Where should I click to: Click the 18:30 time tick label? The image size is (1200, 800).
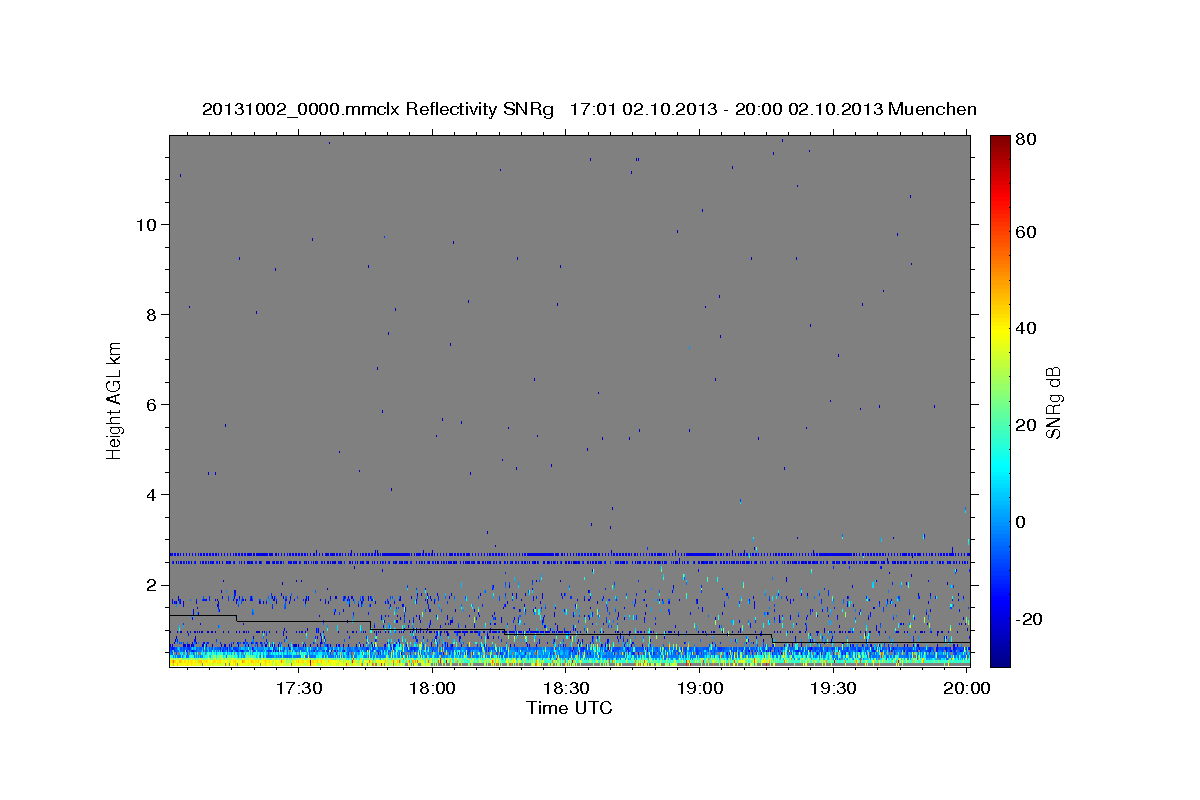pos(567,688)
